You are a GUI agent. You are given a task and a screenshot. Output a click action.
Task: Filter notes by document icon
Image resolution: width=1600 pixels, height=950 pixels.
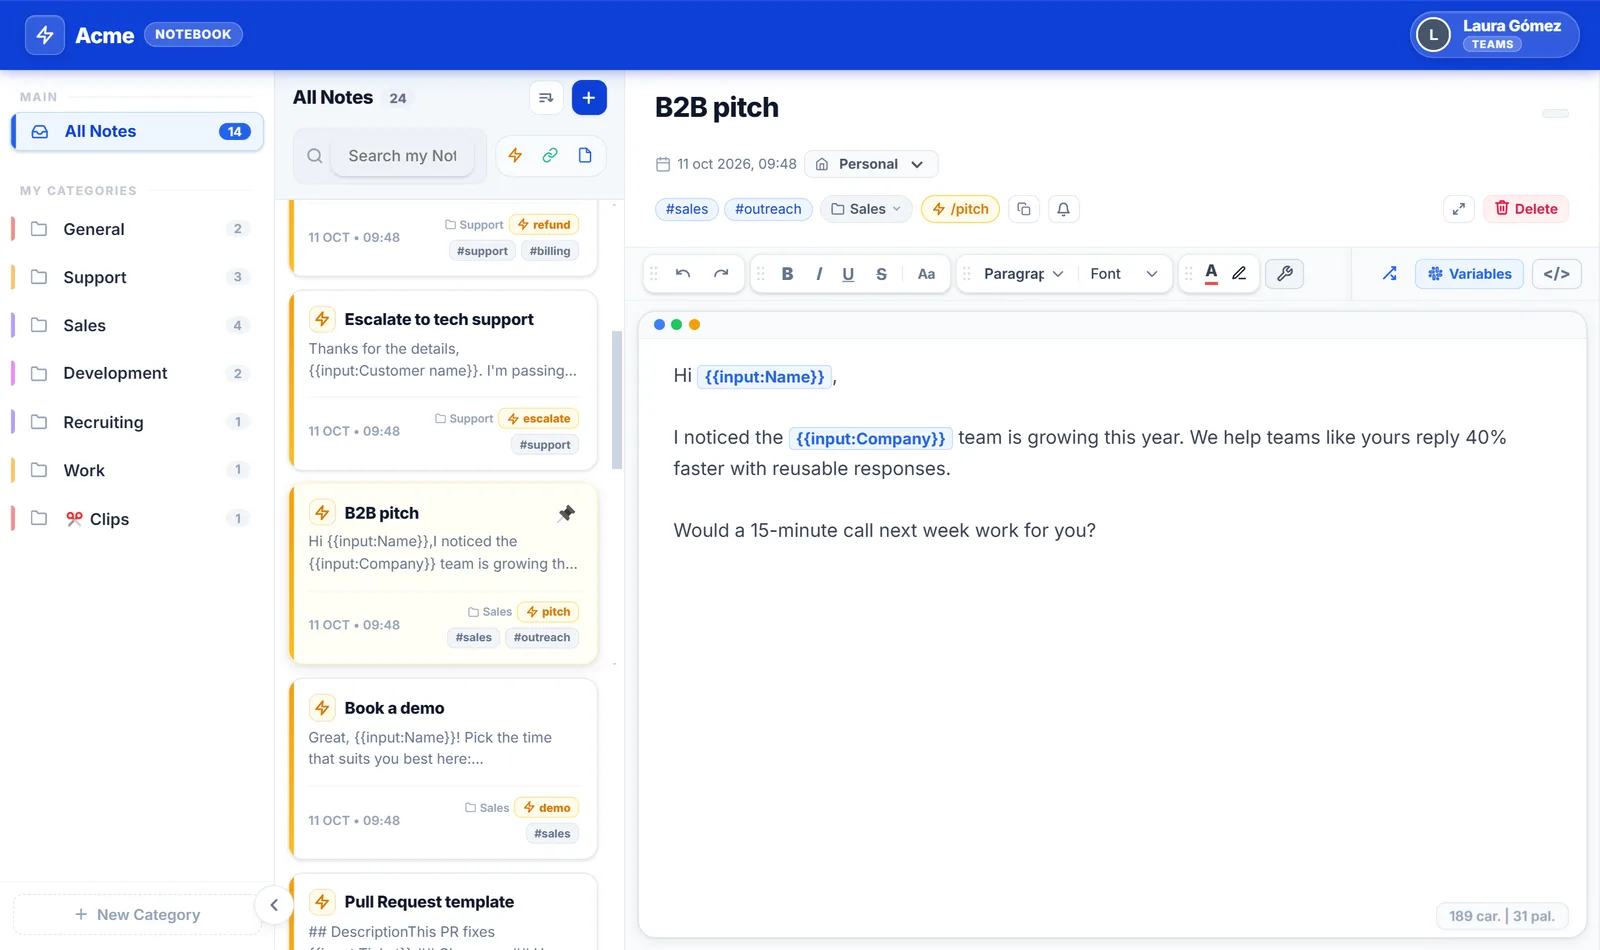pyautogui.click(x=585, y=156)
